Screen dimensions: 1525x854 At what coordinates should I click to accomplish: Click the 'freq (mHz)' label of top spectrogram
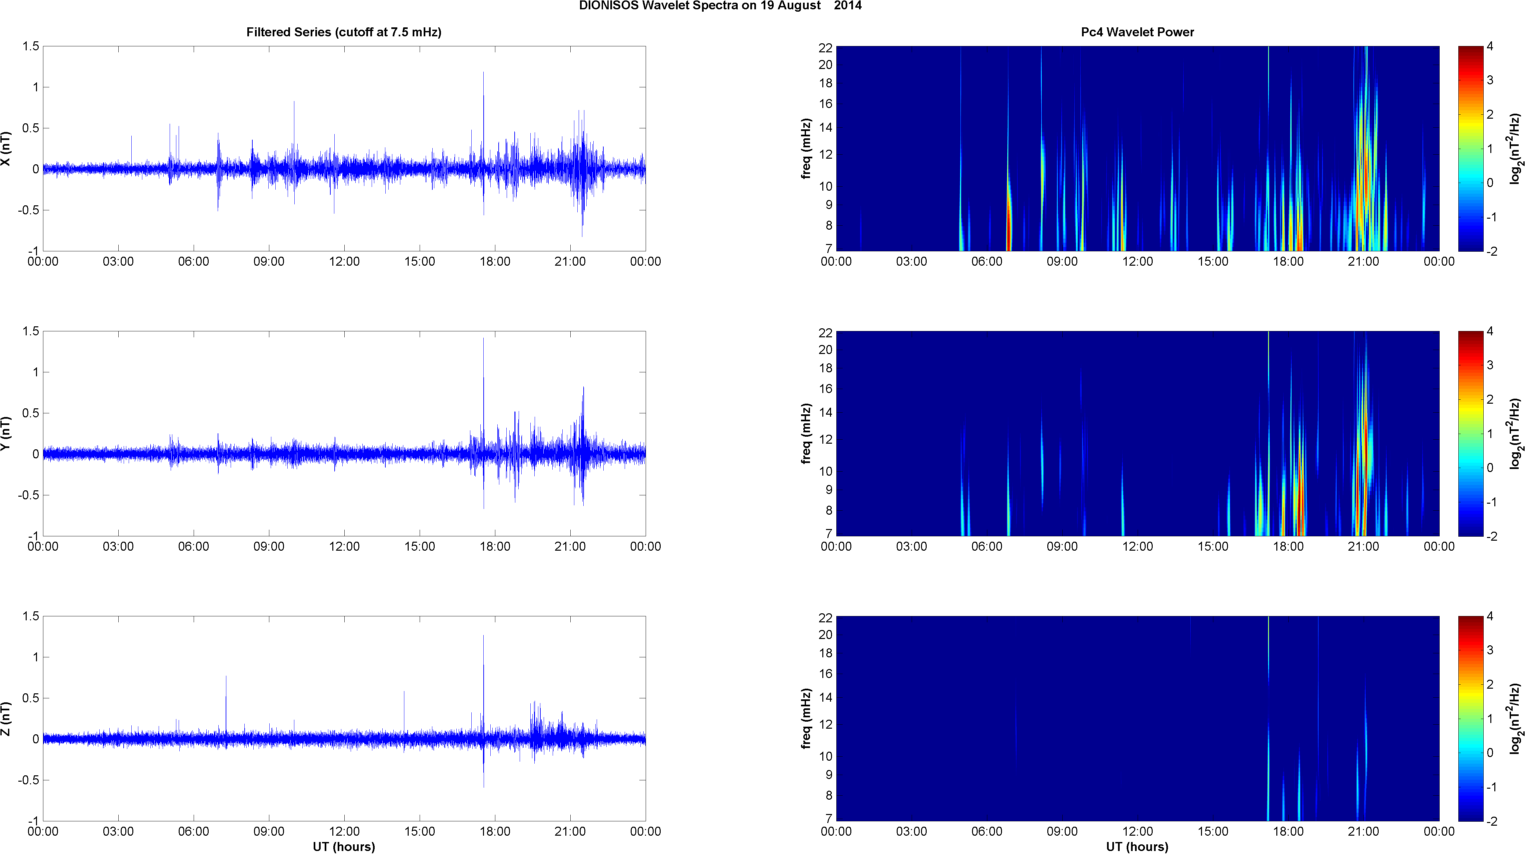pyautogui.click(x=807, y=149)
